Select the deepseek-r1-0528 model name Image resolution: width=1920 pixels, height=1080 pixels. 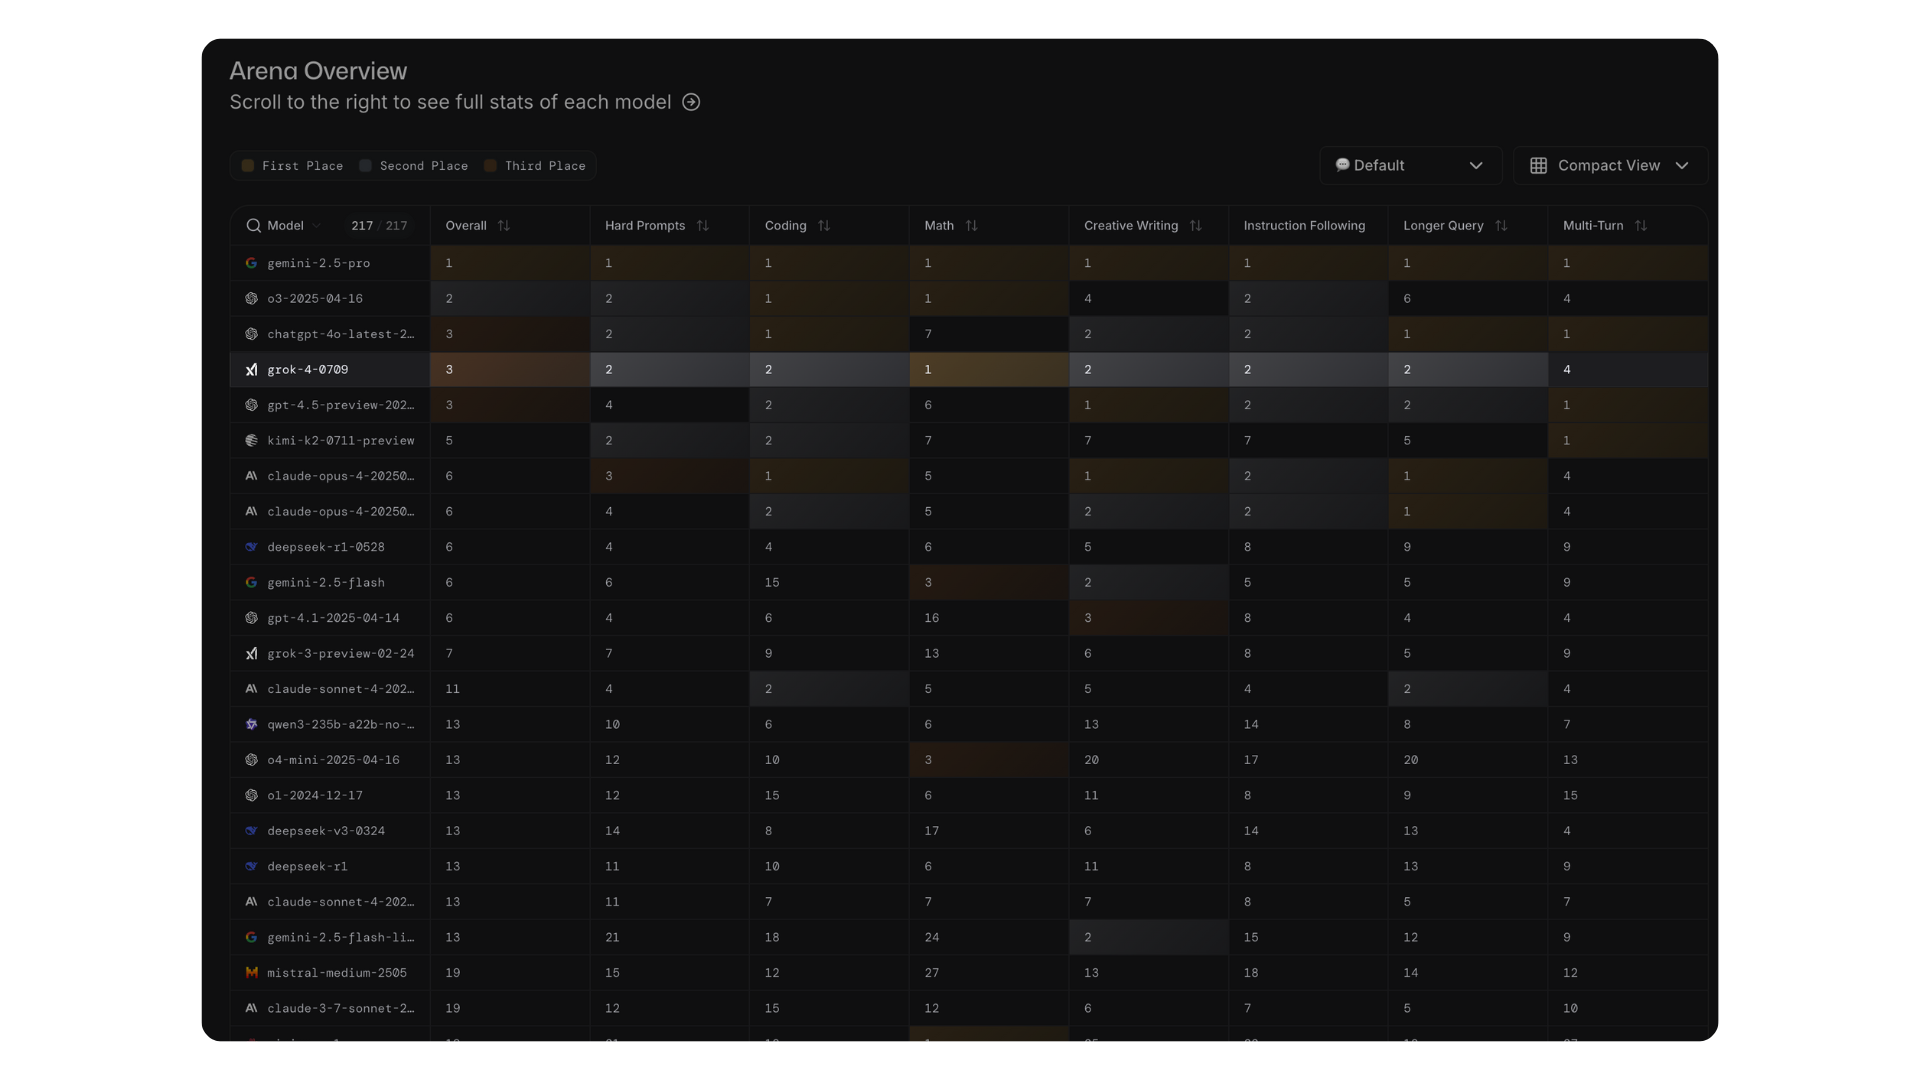point(326,547)
